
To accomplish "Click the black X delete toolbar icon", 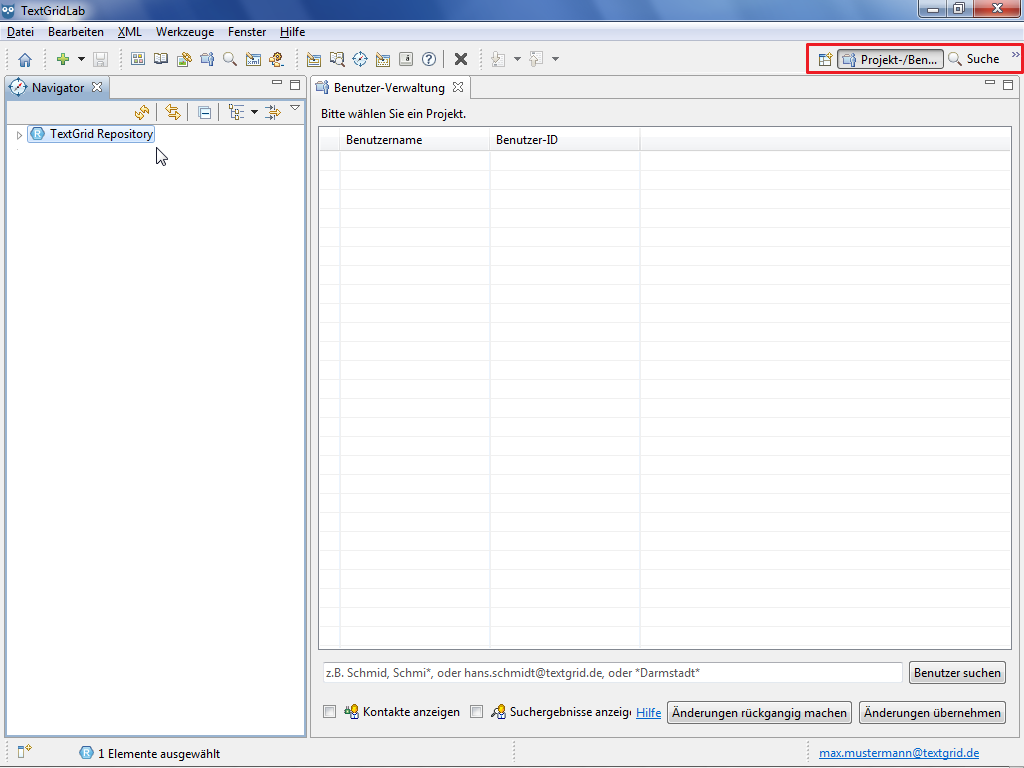I will [x=461, y=59].
